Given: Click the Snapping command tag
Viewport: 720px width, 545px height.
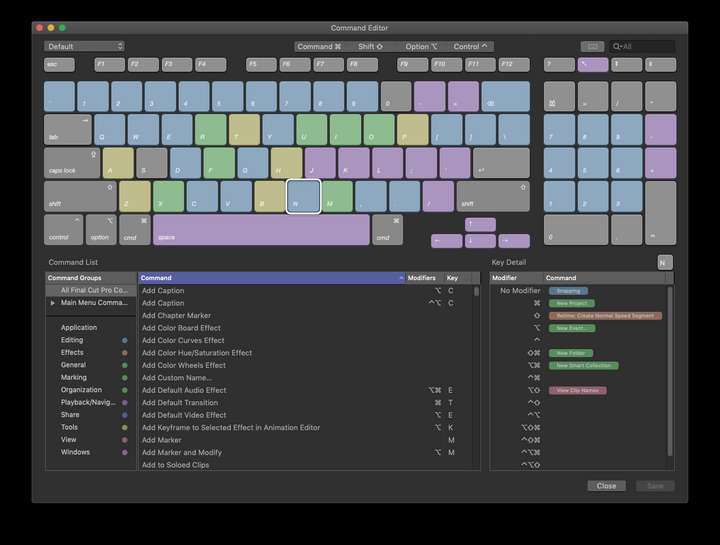Looking at the screenshot, I should pos(568,291).
